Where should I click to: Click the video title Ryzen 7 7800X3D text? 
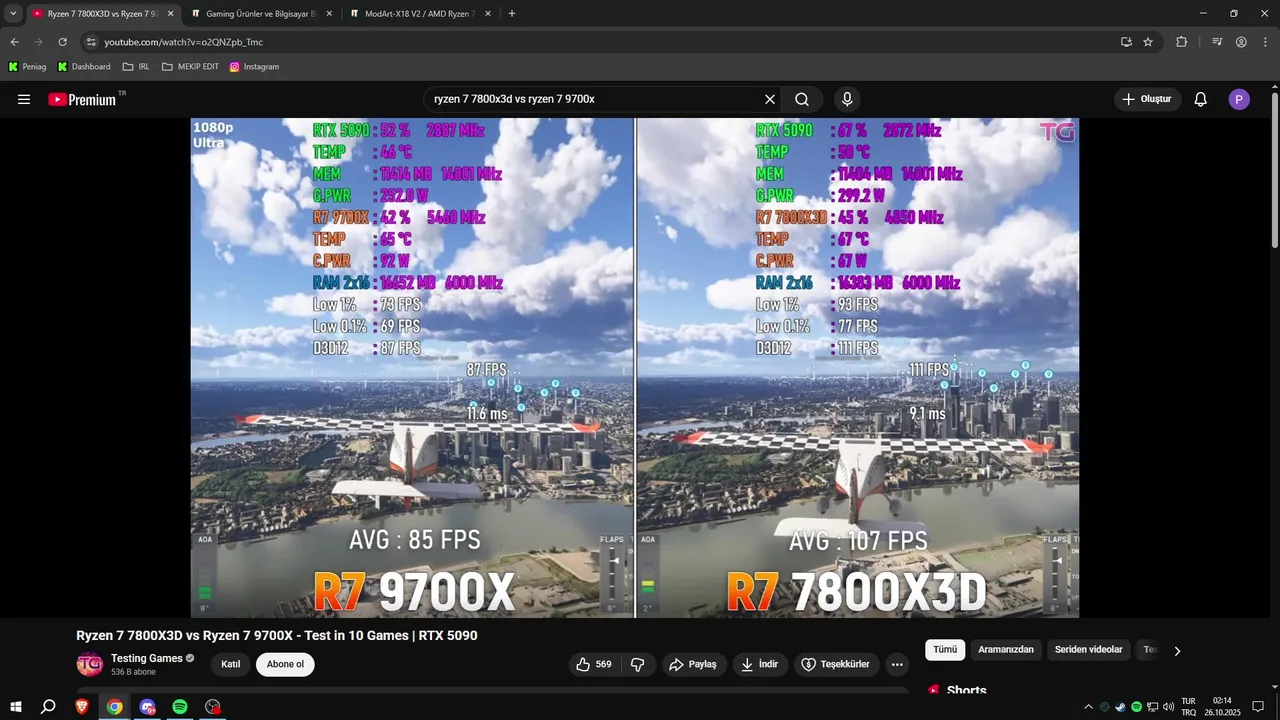click(277, 635)
